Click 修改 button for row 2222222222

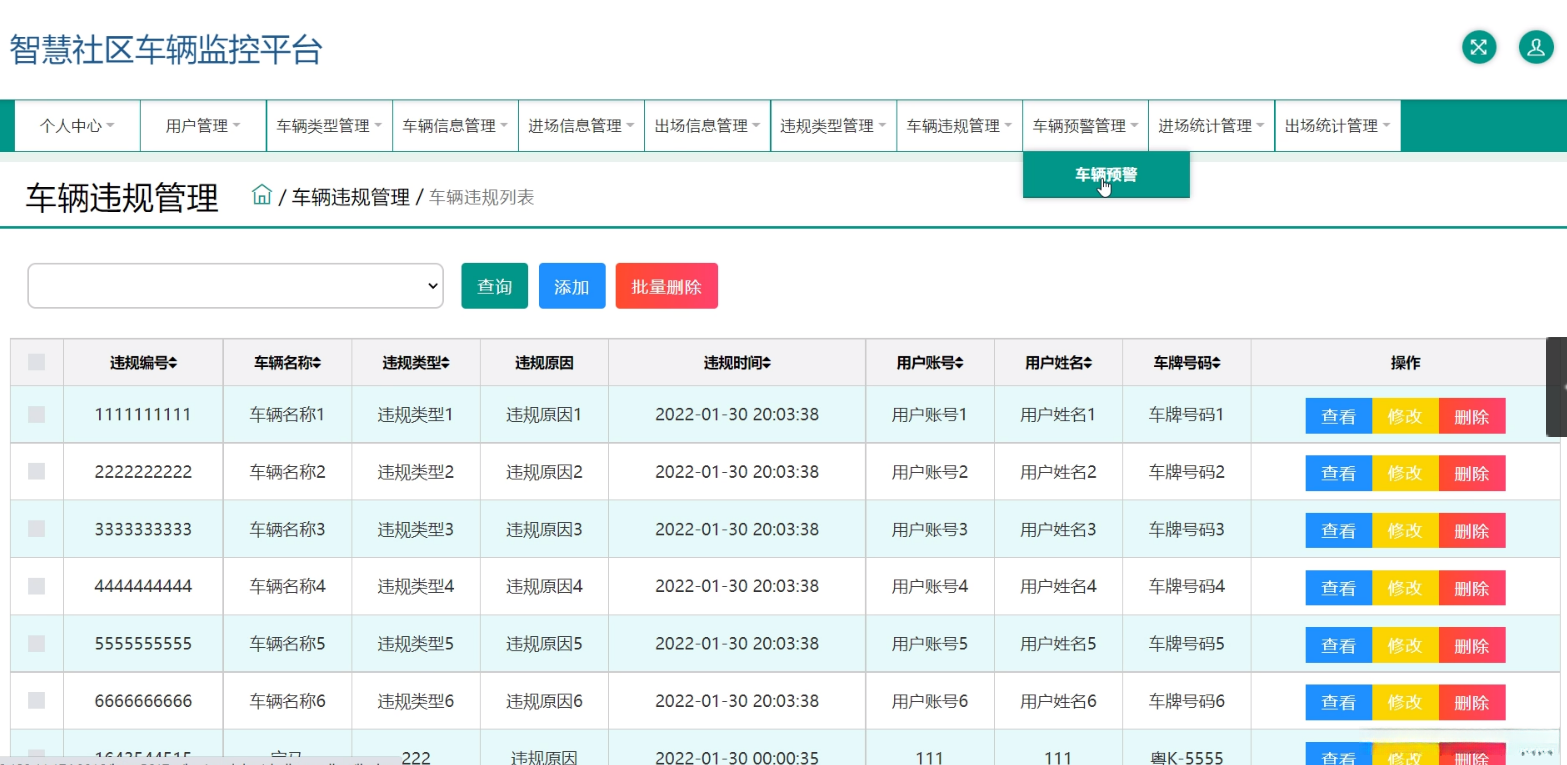pyautogui.click(x=1405, y=473)
